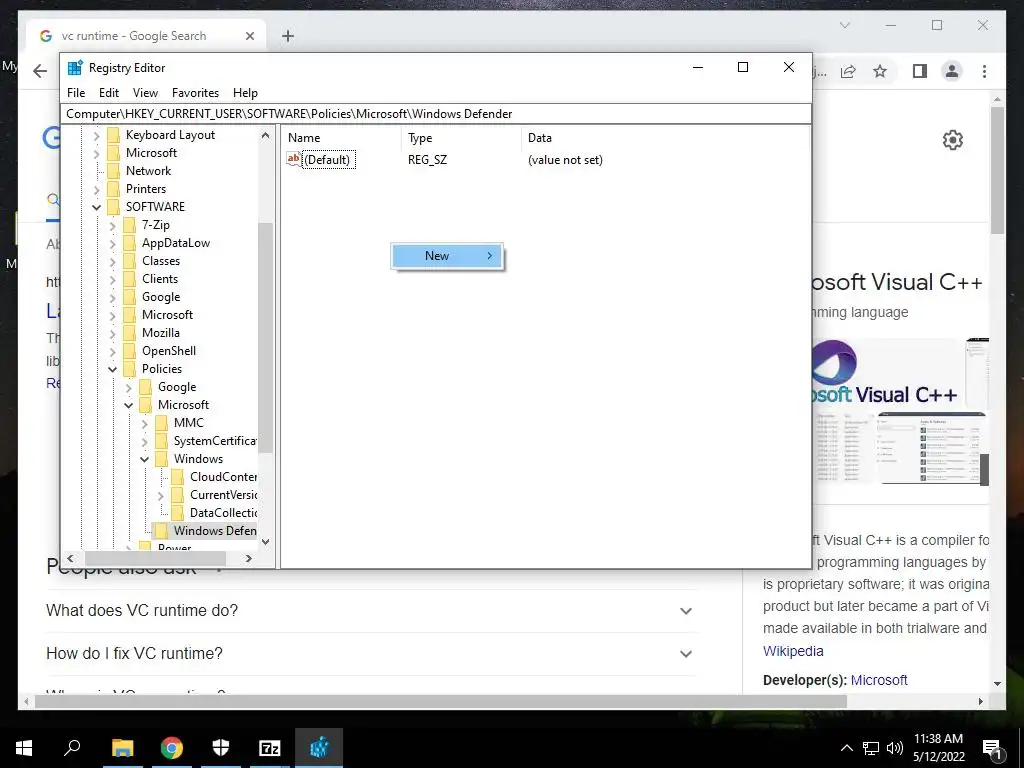Open the Favorites menu in Registry Editor
This screenshot has width=1024, height=768.
tap(195, 93)
